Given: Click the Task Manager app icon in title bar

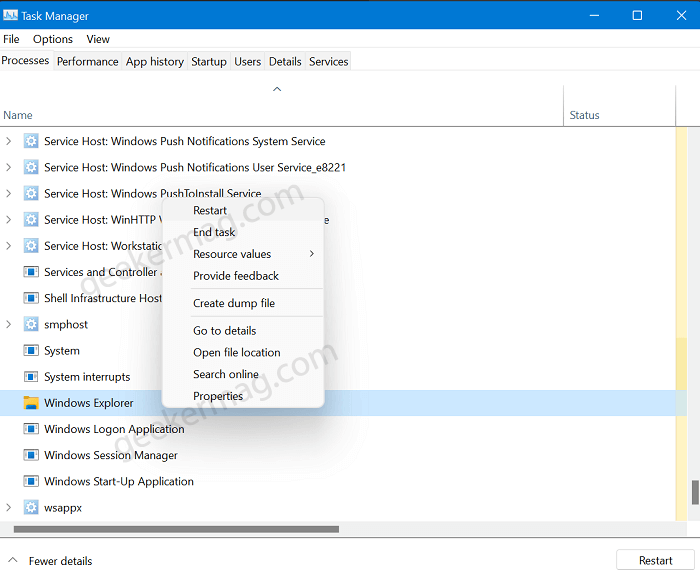Looking at the screenshot, I should coord(10,16).
